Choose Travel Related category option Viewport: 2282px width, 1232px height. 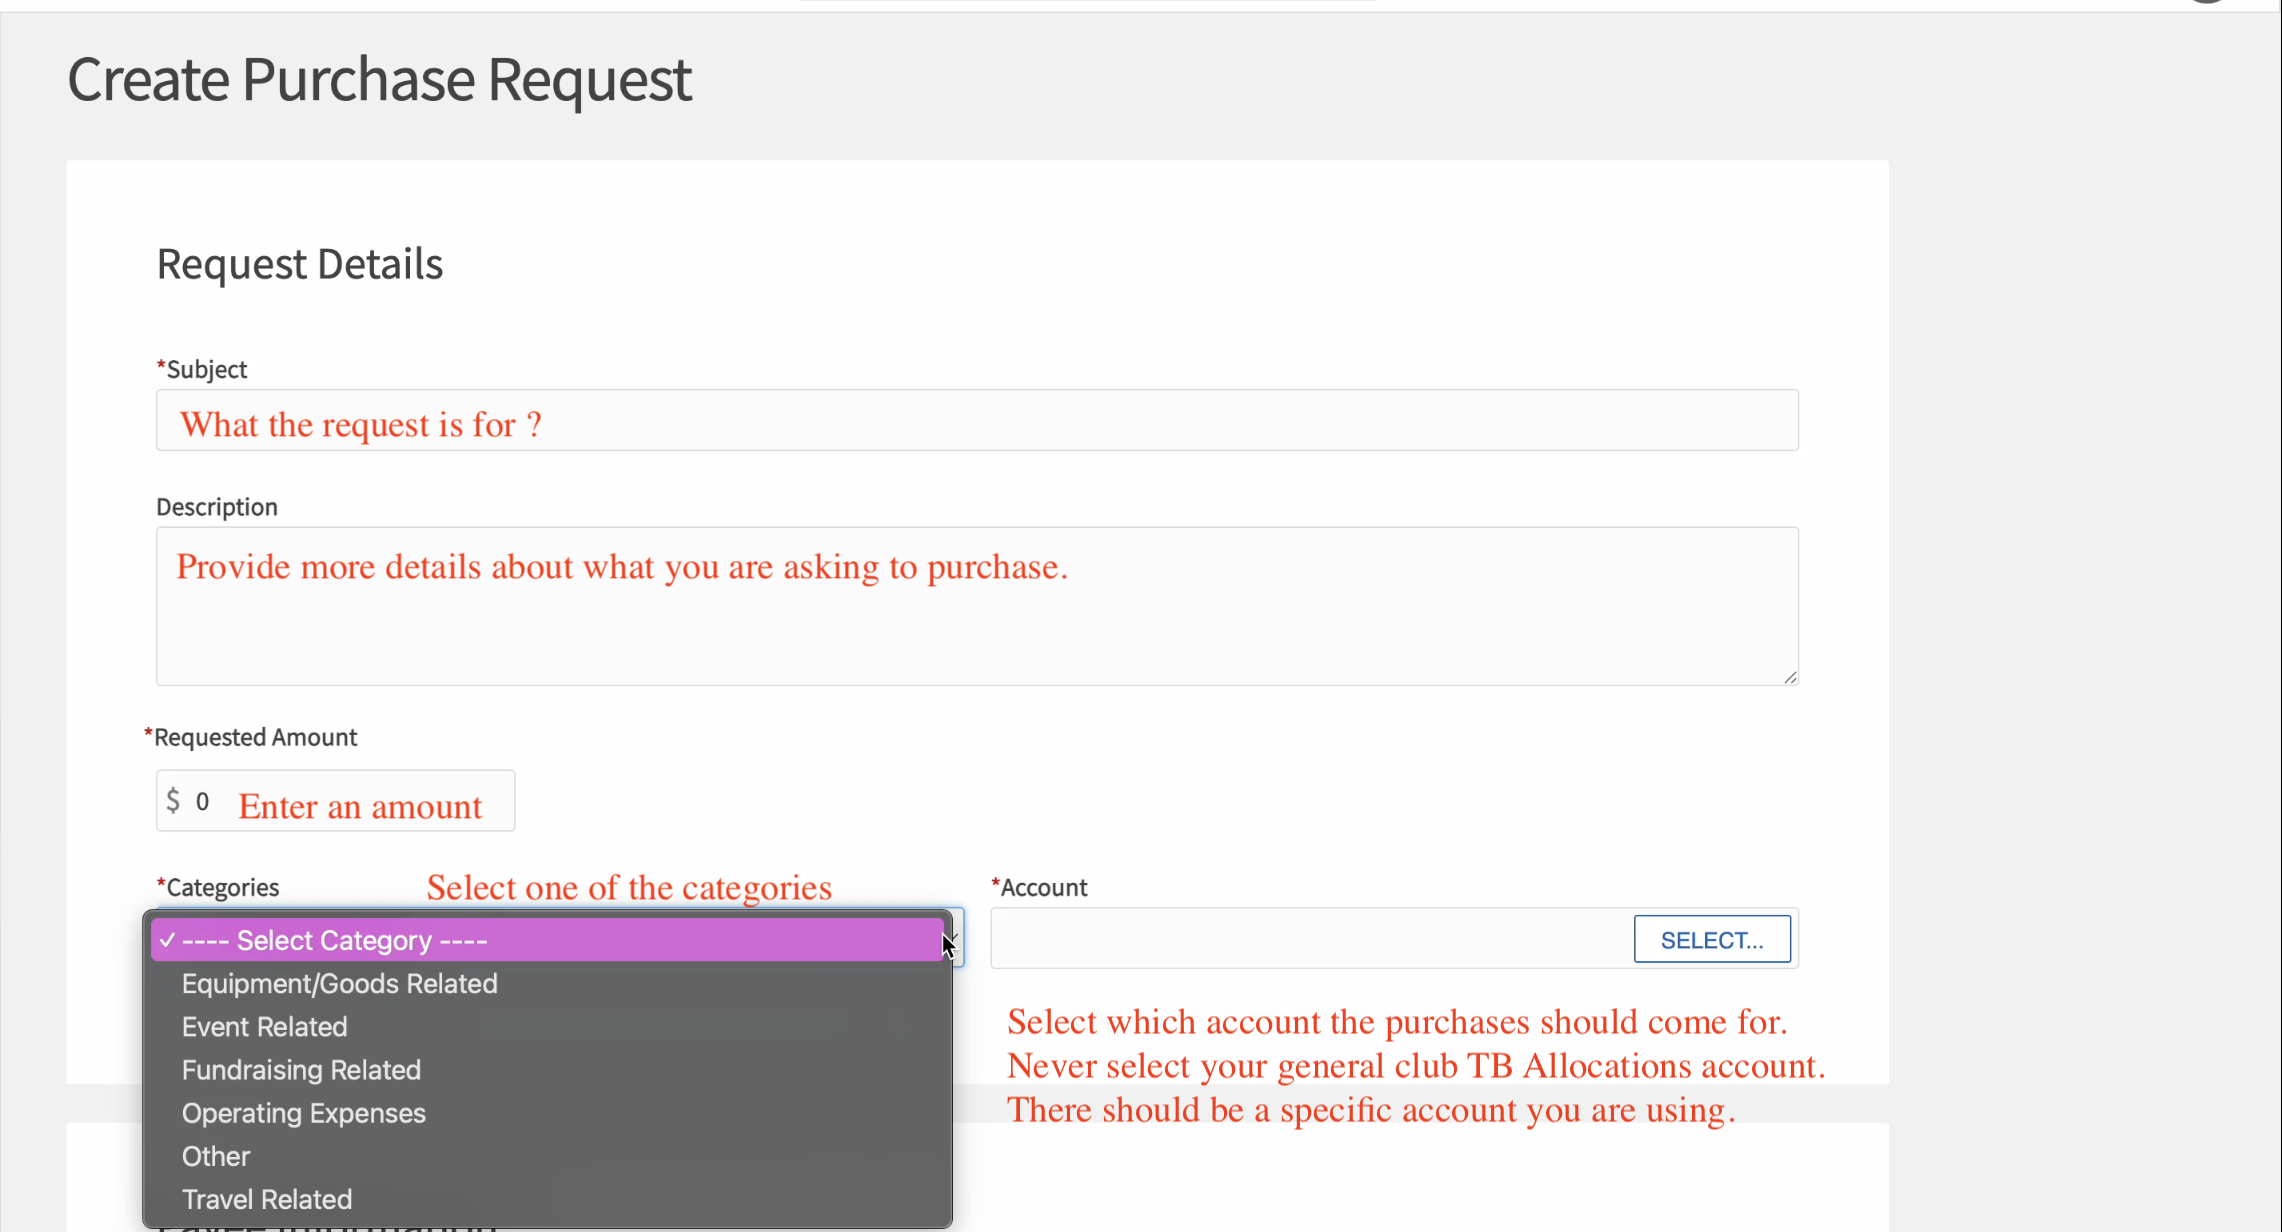[x=266, y=1199]
